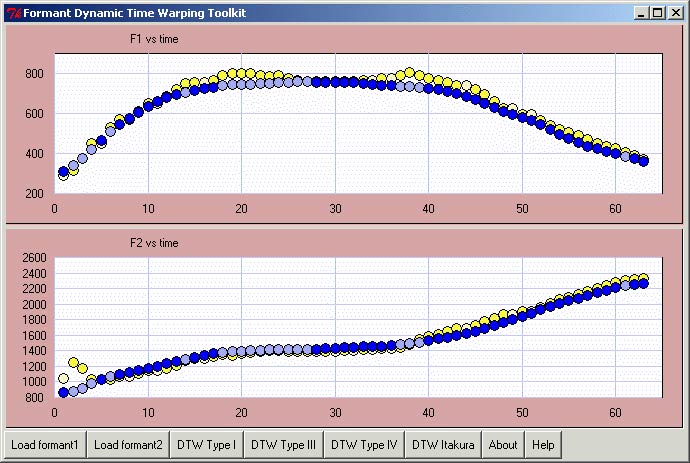The width and height of the screenshot is (690, 463).
Task: Close the Formant Dynamic Time Warping Toolkit
Action: [x=675, y=12]
